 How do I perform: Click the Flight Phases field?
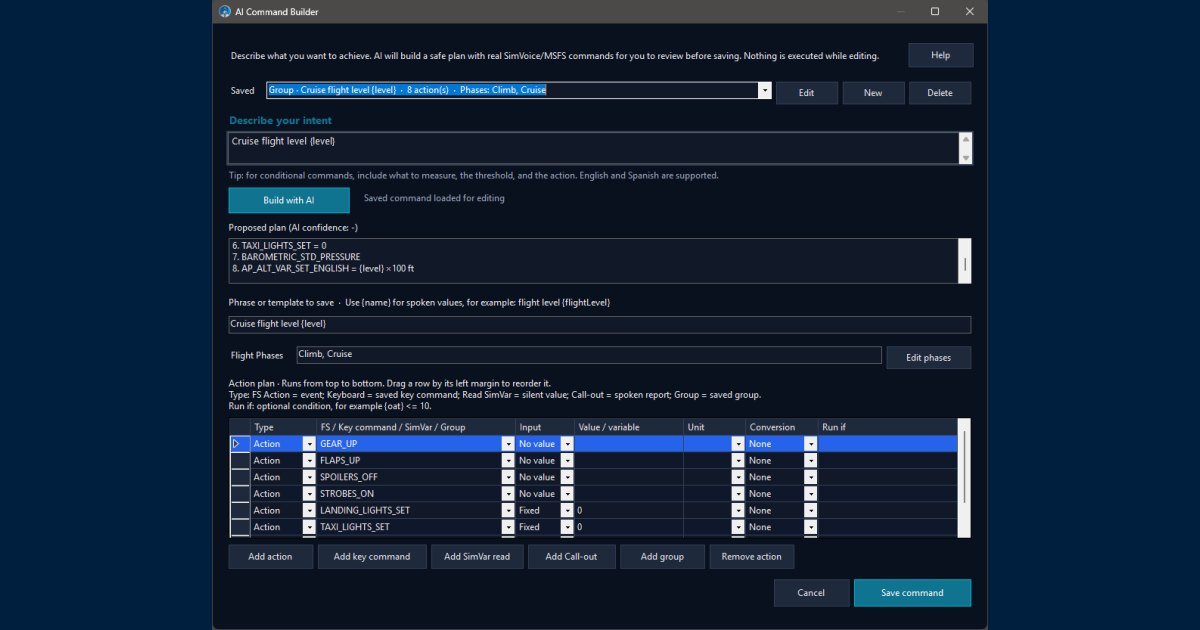[589, 355]
